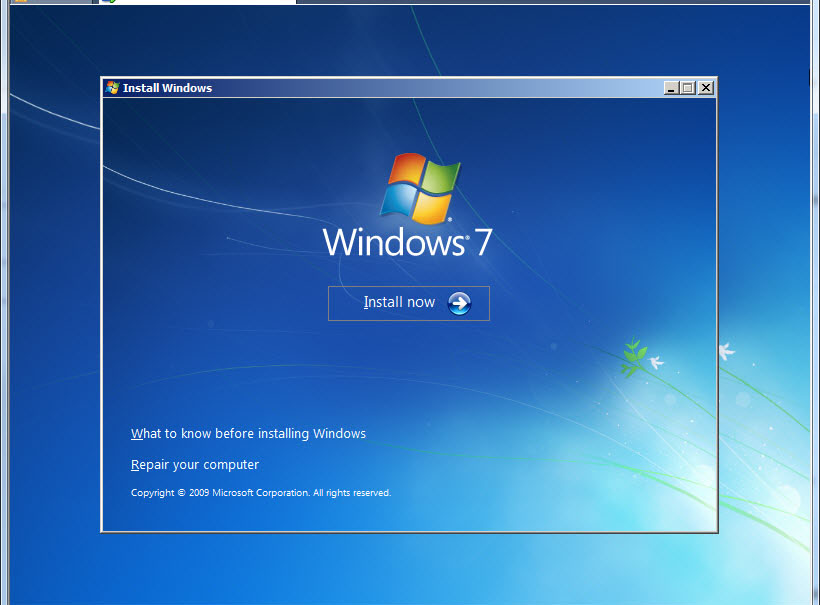
Task: Maximize the Install Windows window
Action: click(688, 87)
